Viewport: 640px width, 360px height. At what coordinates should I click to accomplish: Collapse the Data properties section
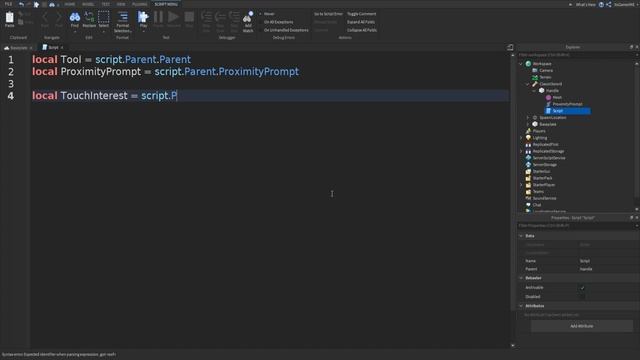521,236
